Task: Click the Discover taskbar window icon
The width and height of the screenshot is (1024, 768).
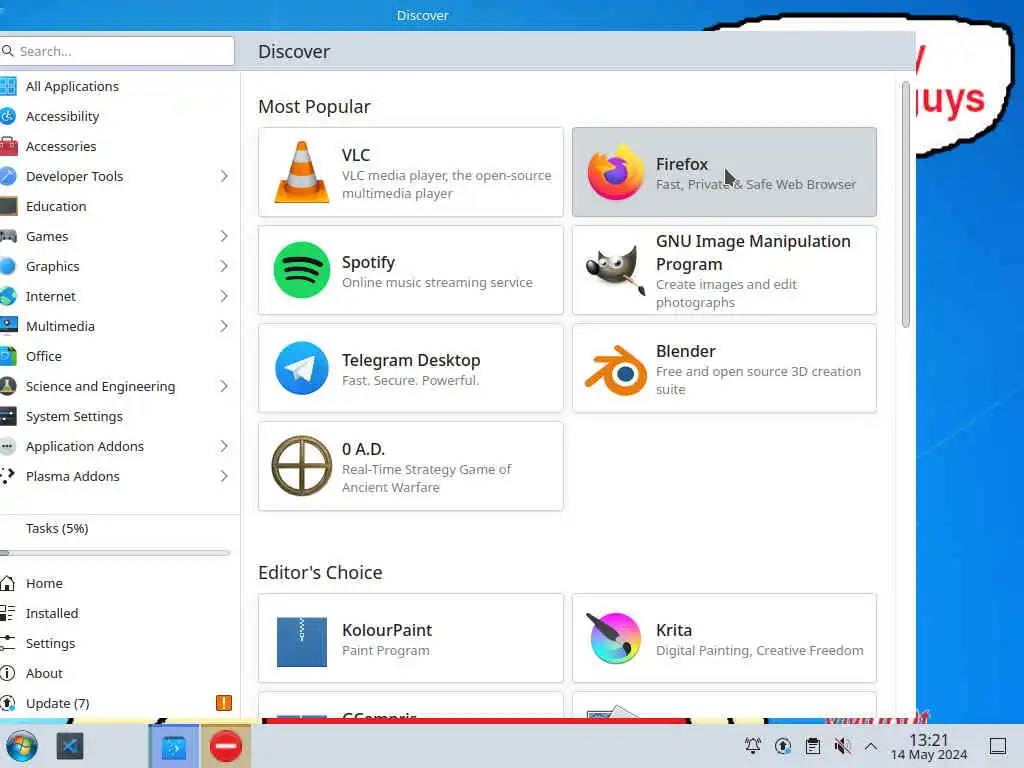Action: pos(174,746)
